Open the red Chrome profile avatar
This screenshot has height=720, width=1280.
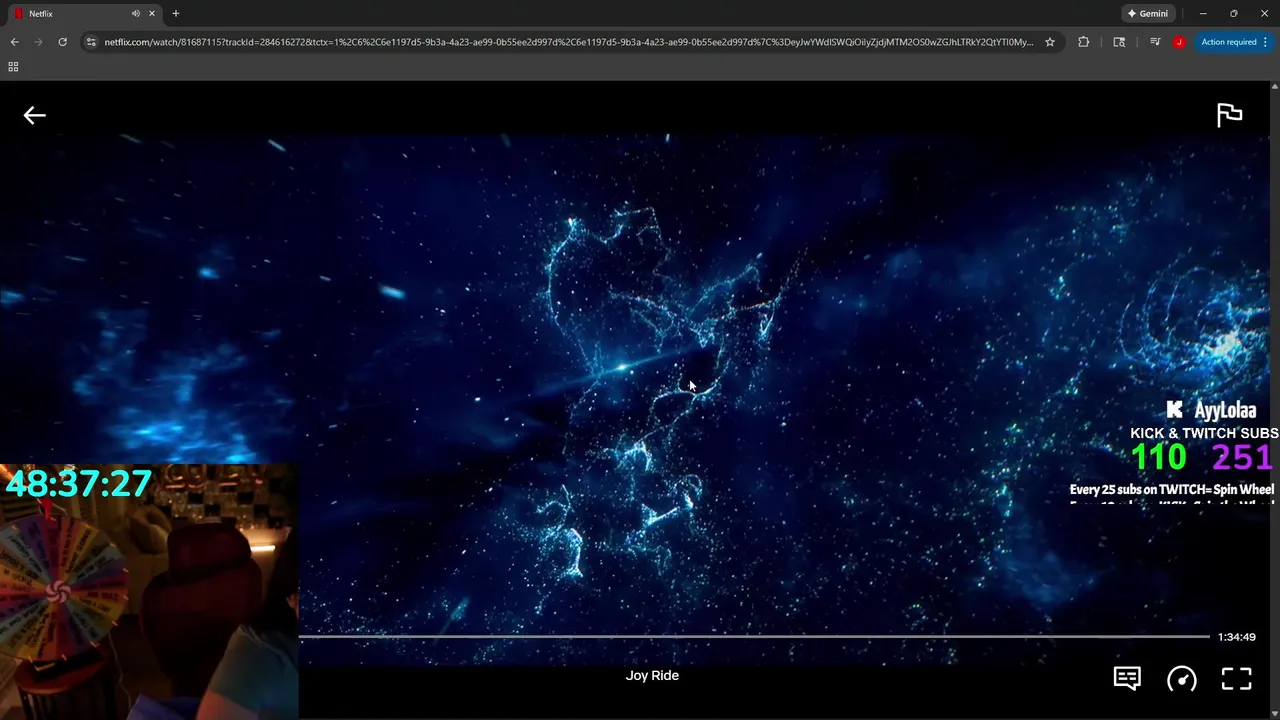(1179, 42)
